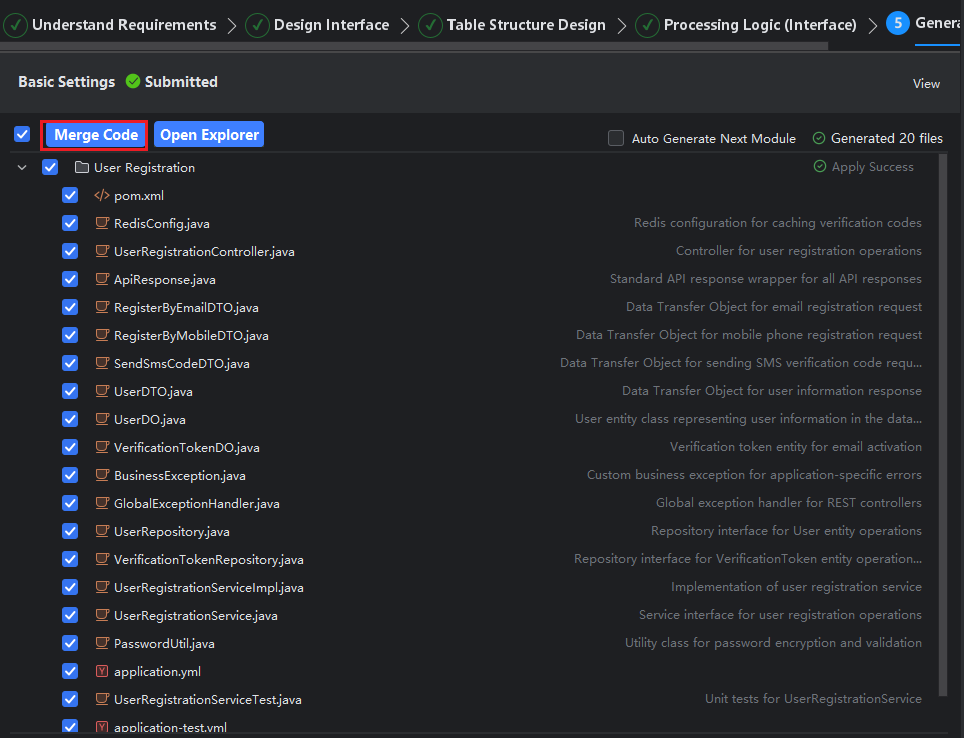Enable Auto Generate Next Module checkbox
The image size is (964, 738).
pos(616,139)
